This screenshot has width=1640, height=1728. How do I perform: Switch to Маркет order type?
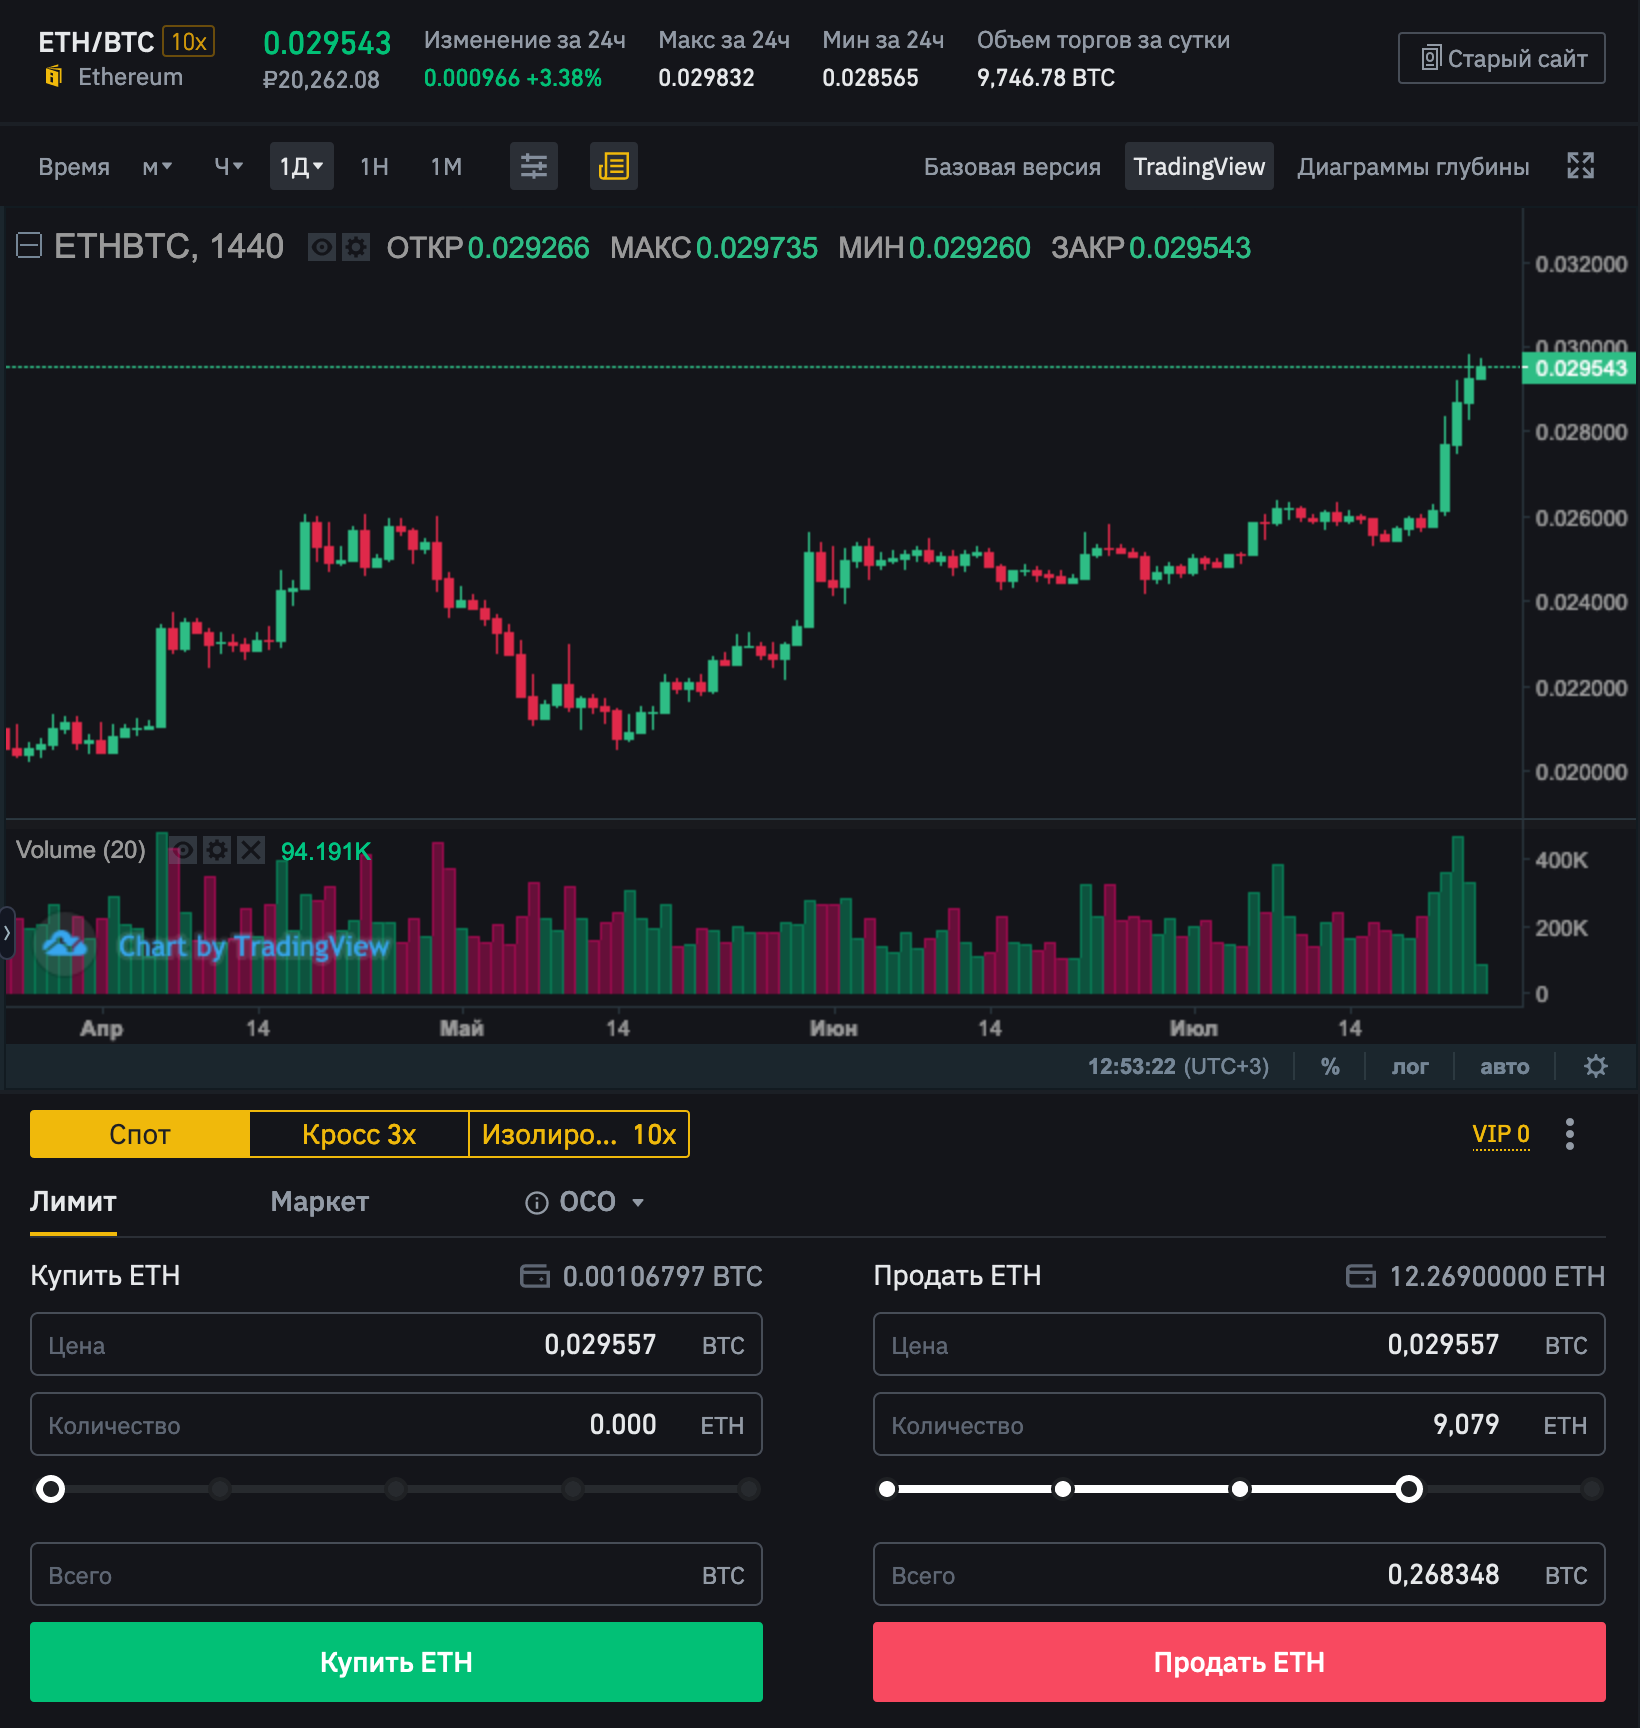319,1201
